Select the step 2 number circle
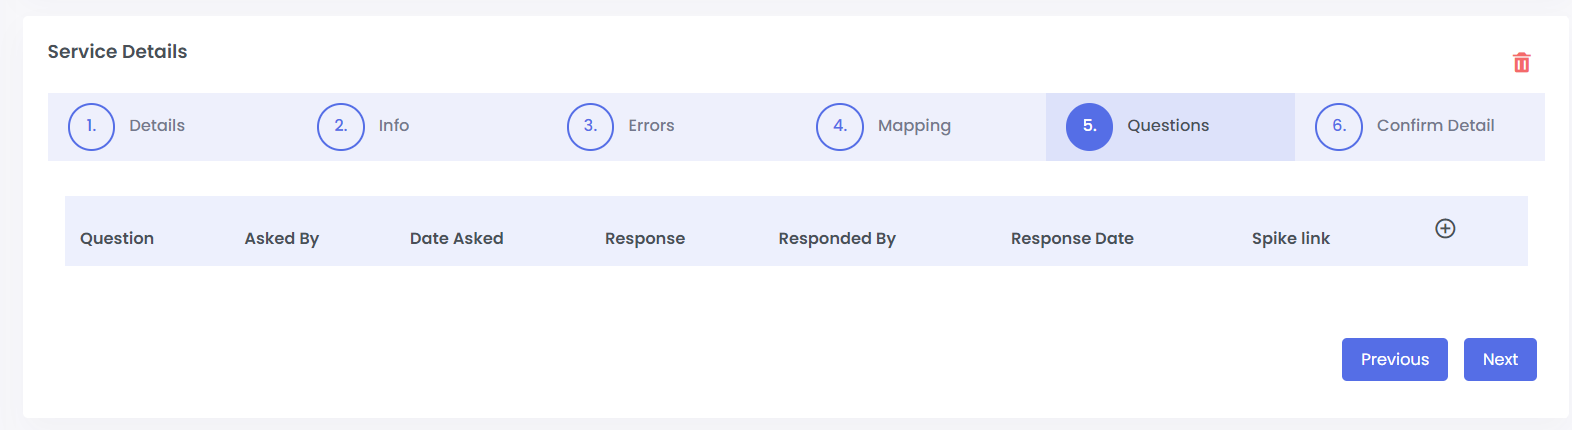The image size is (1572, 430). pyautogui.click(x=341, y=127)
